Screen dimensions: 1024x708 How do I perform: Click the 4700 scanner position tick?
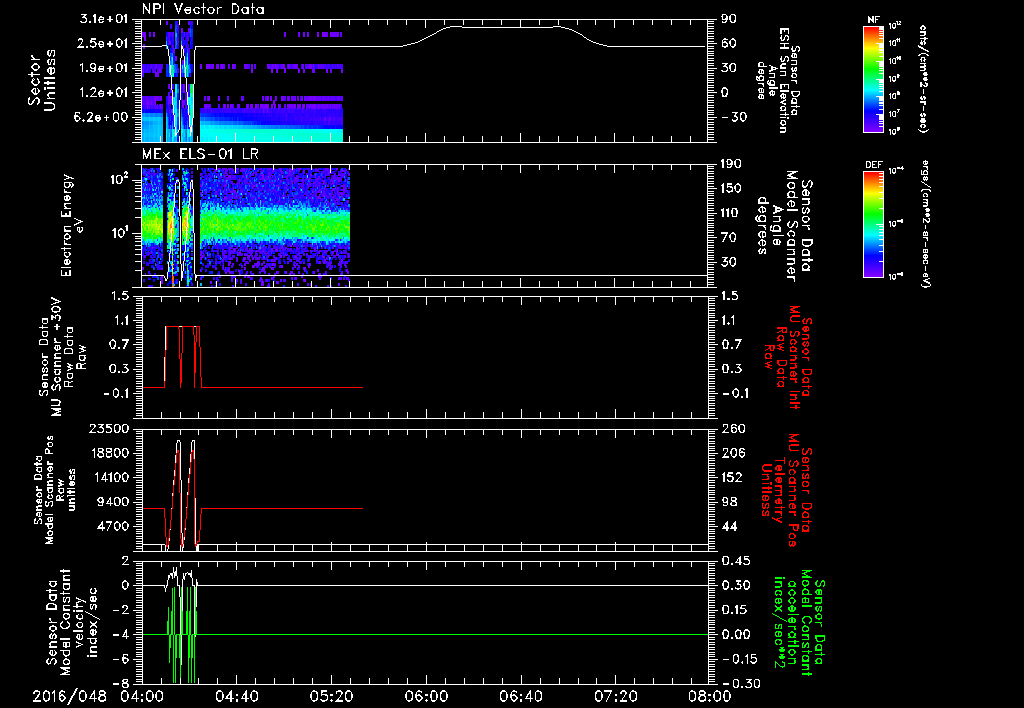112,526
